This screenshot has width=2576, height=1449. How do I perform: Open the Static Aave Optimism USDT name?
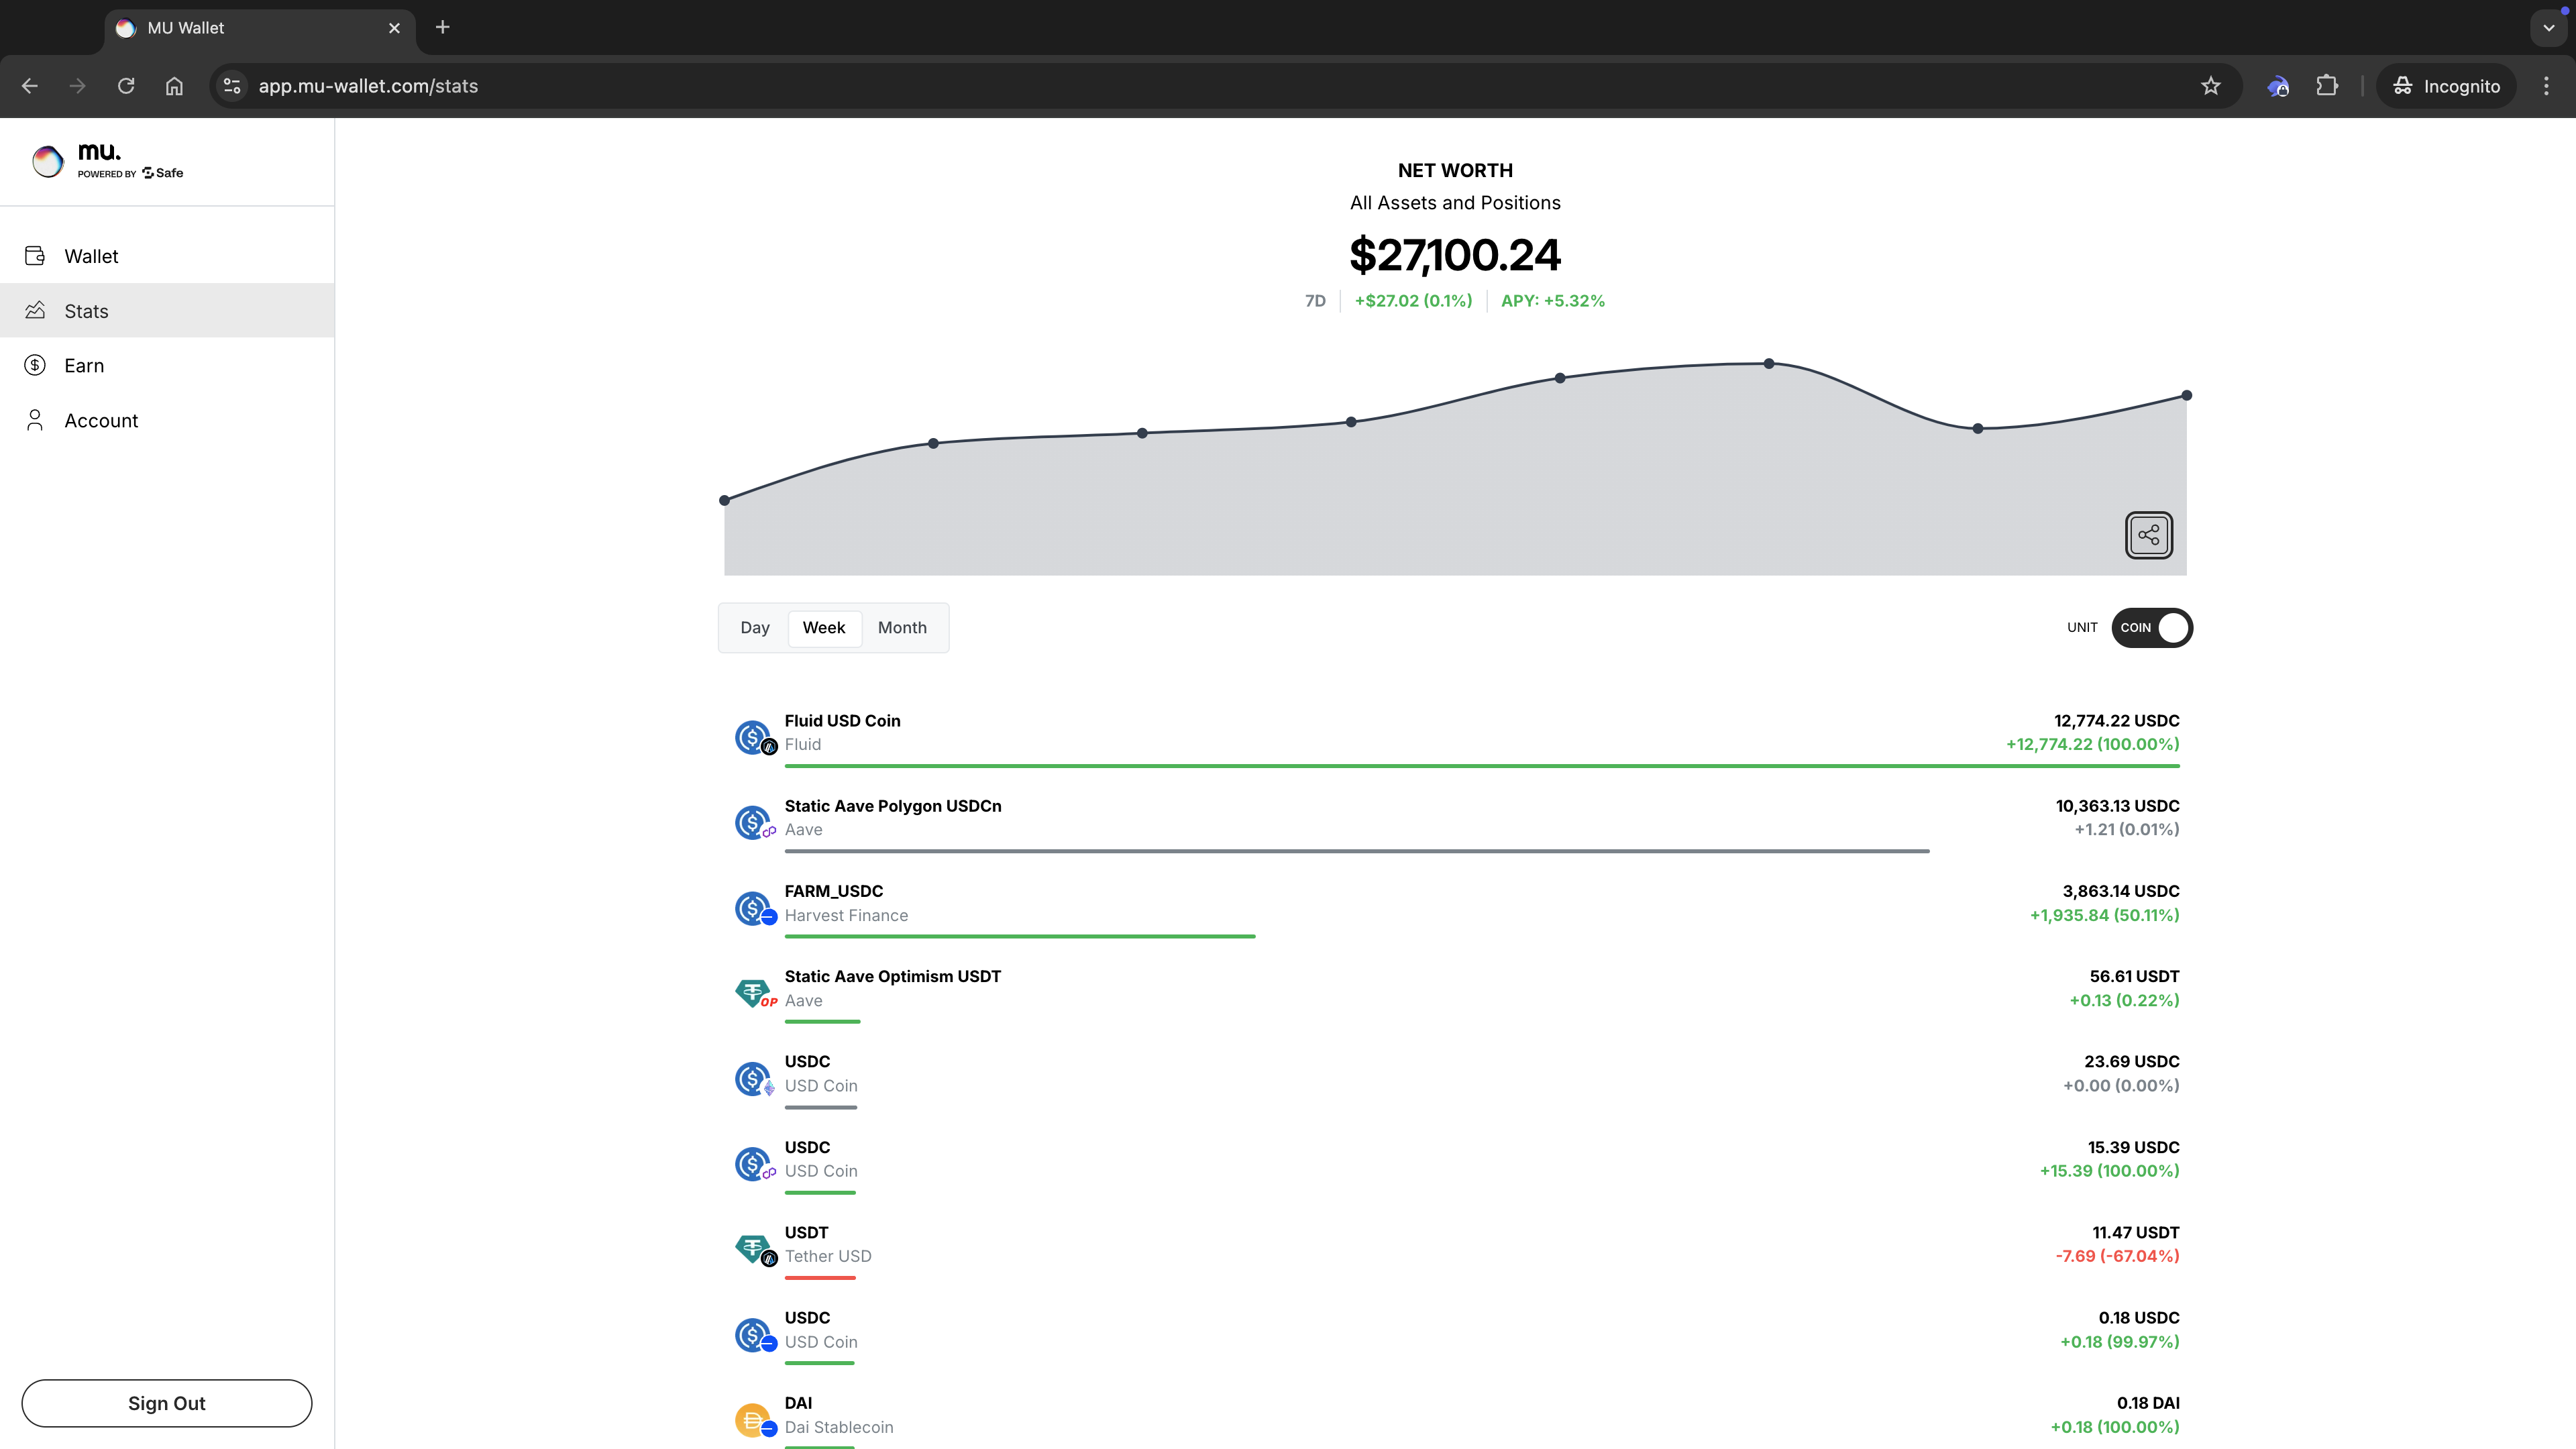click(892, 976)
